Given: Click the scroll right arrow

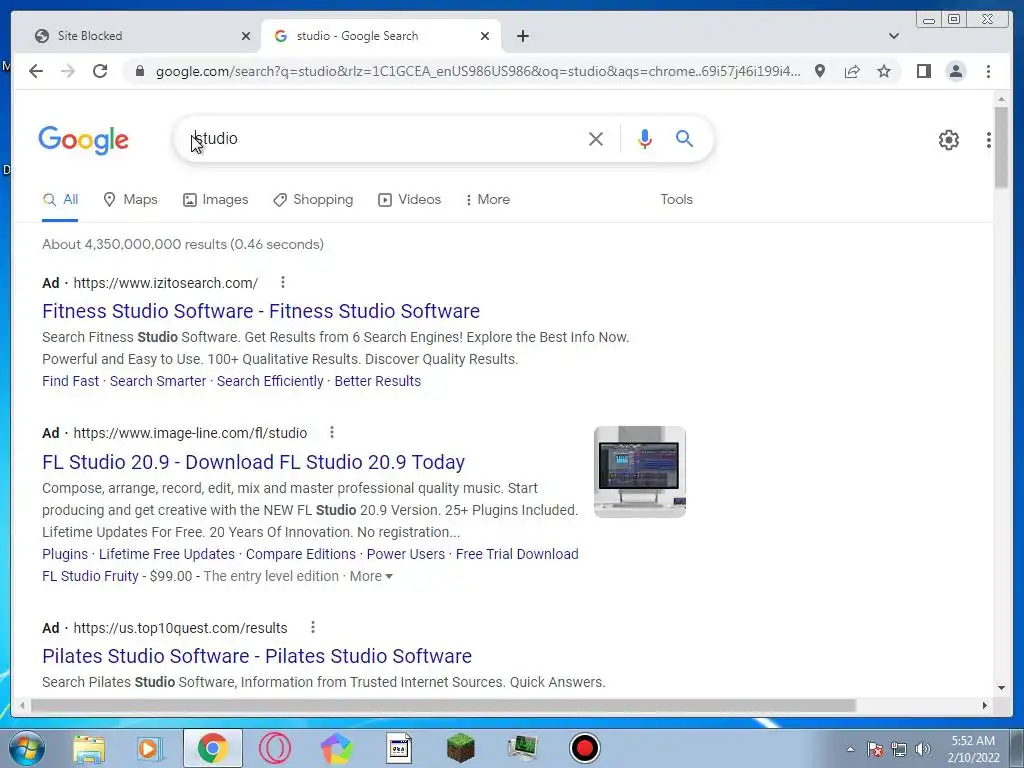Looking at the screenshot, I should click(x=985, y=705).
